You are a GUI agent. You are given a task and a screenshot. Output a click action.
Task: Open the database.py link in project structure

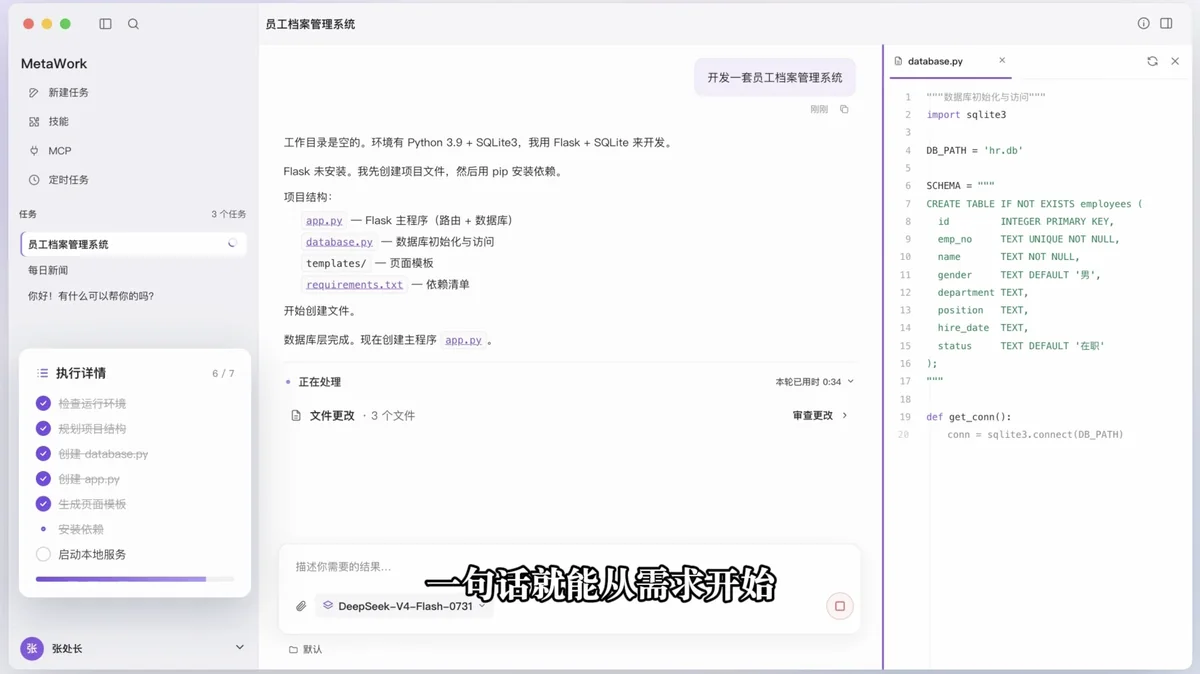(339, 242)
